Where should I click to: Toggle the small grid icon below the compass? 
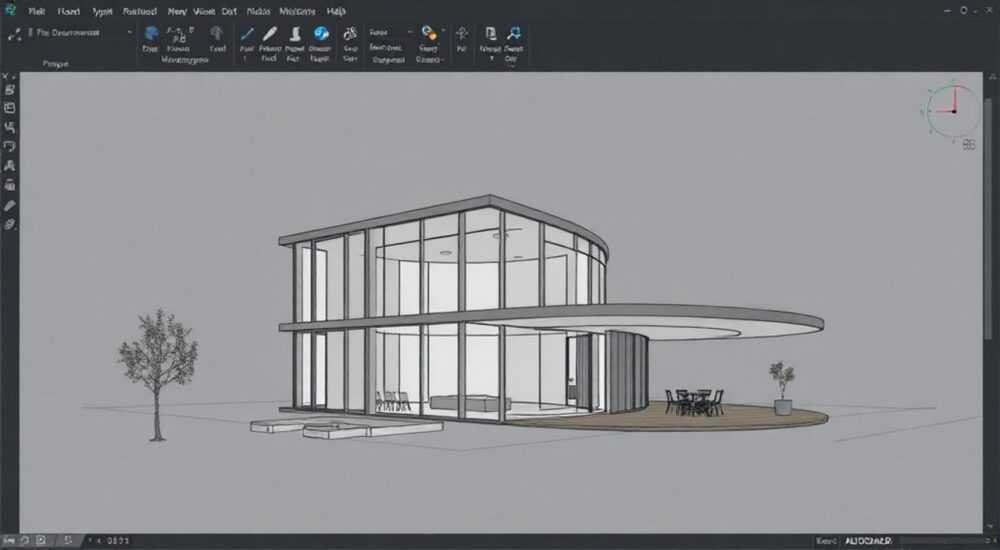pyautogui.click(x=969, y=145)
